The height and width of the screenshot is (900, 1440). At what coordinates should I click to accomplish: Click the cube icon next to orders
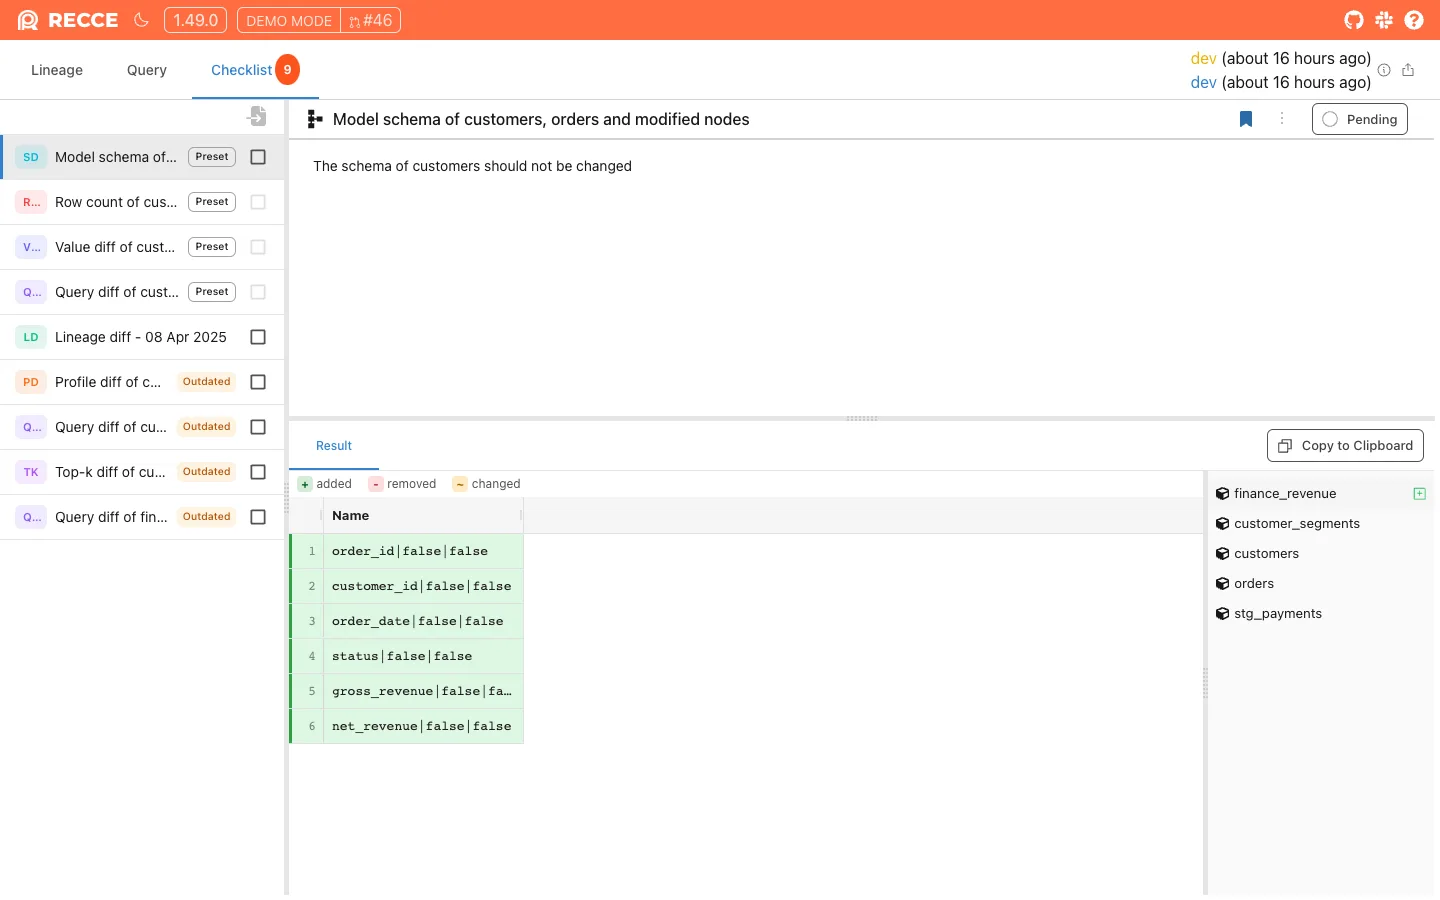[1222, 584]
